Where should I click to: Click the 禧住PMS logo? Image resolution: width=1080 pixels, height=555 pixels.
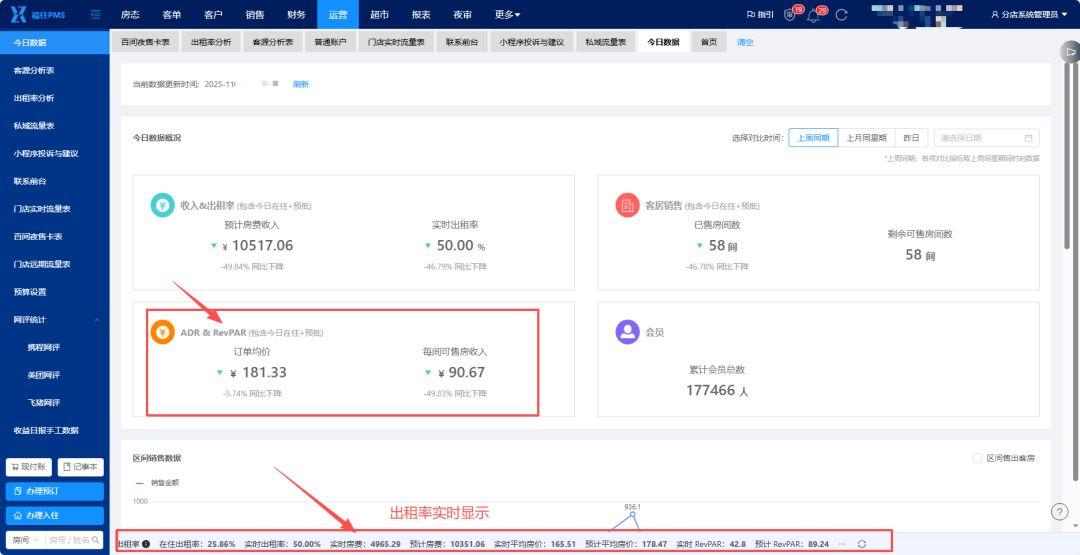(x=39, y=14)
